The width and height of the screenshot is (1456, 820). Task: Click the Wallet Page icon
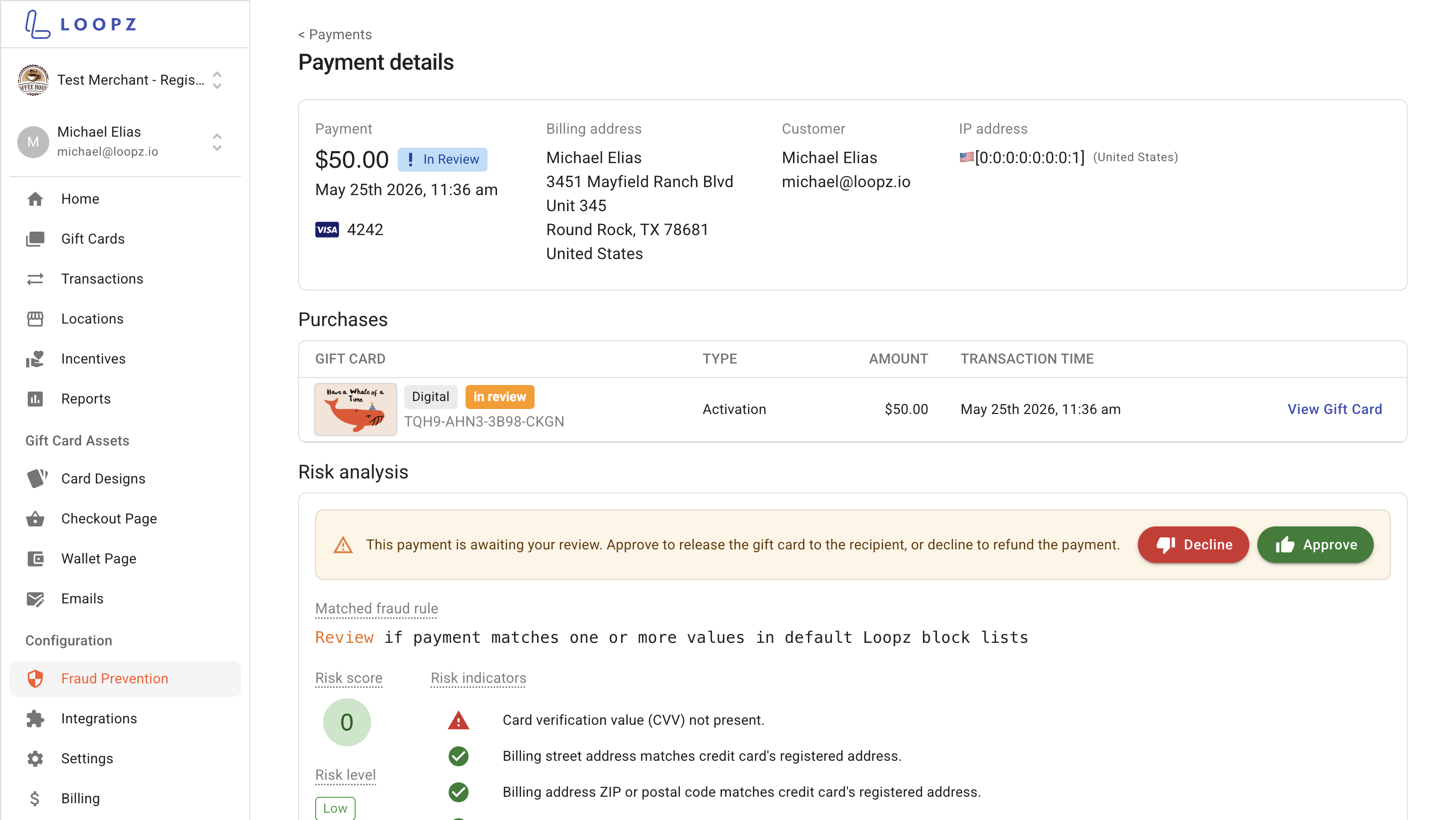click(35, 559)
